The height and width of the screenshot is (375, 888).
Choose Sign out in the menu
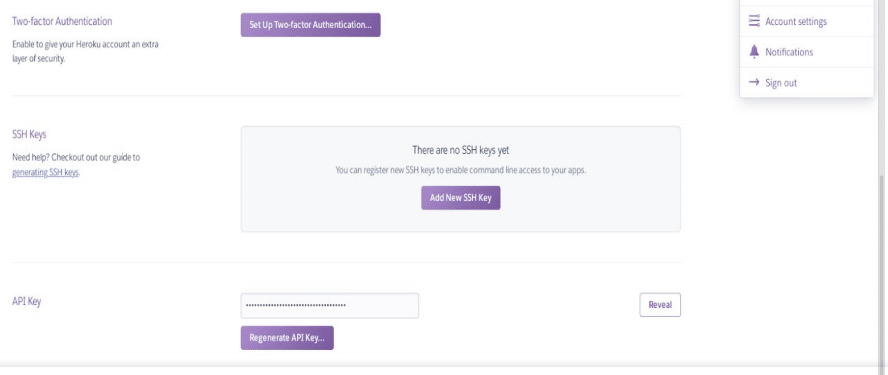tap(806, 83)
